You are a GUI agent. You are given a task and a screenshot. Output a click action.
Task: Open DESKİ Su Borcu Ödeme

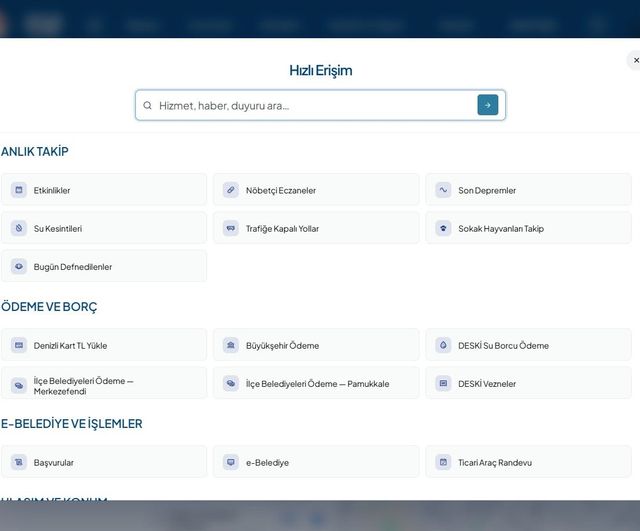[529, 345]
